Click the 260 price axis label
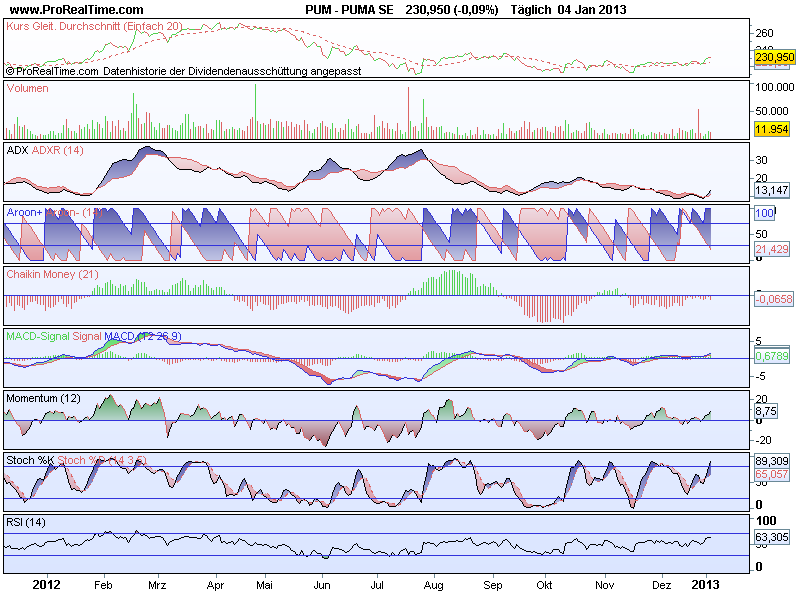The image size is (800, 600). (764, 33)
